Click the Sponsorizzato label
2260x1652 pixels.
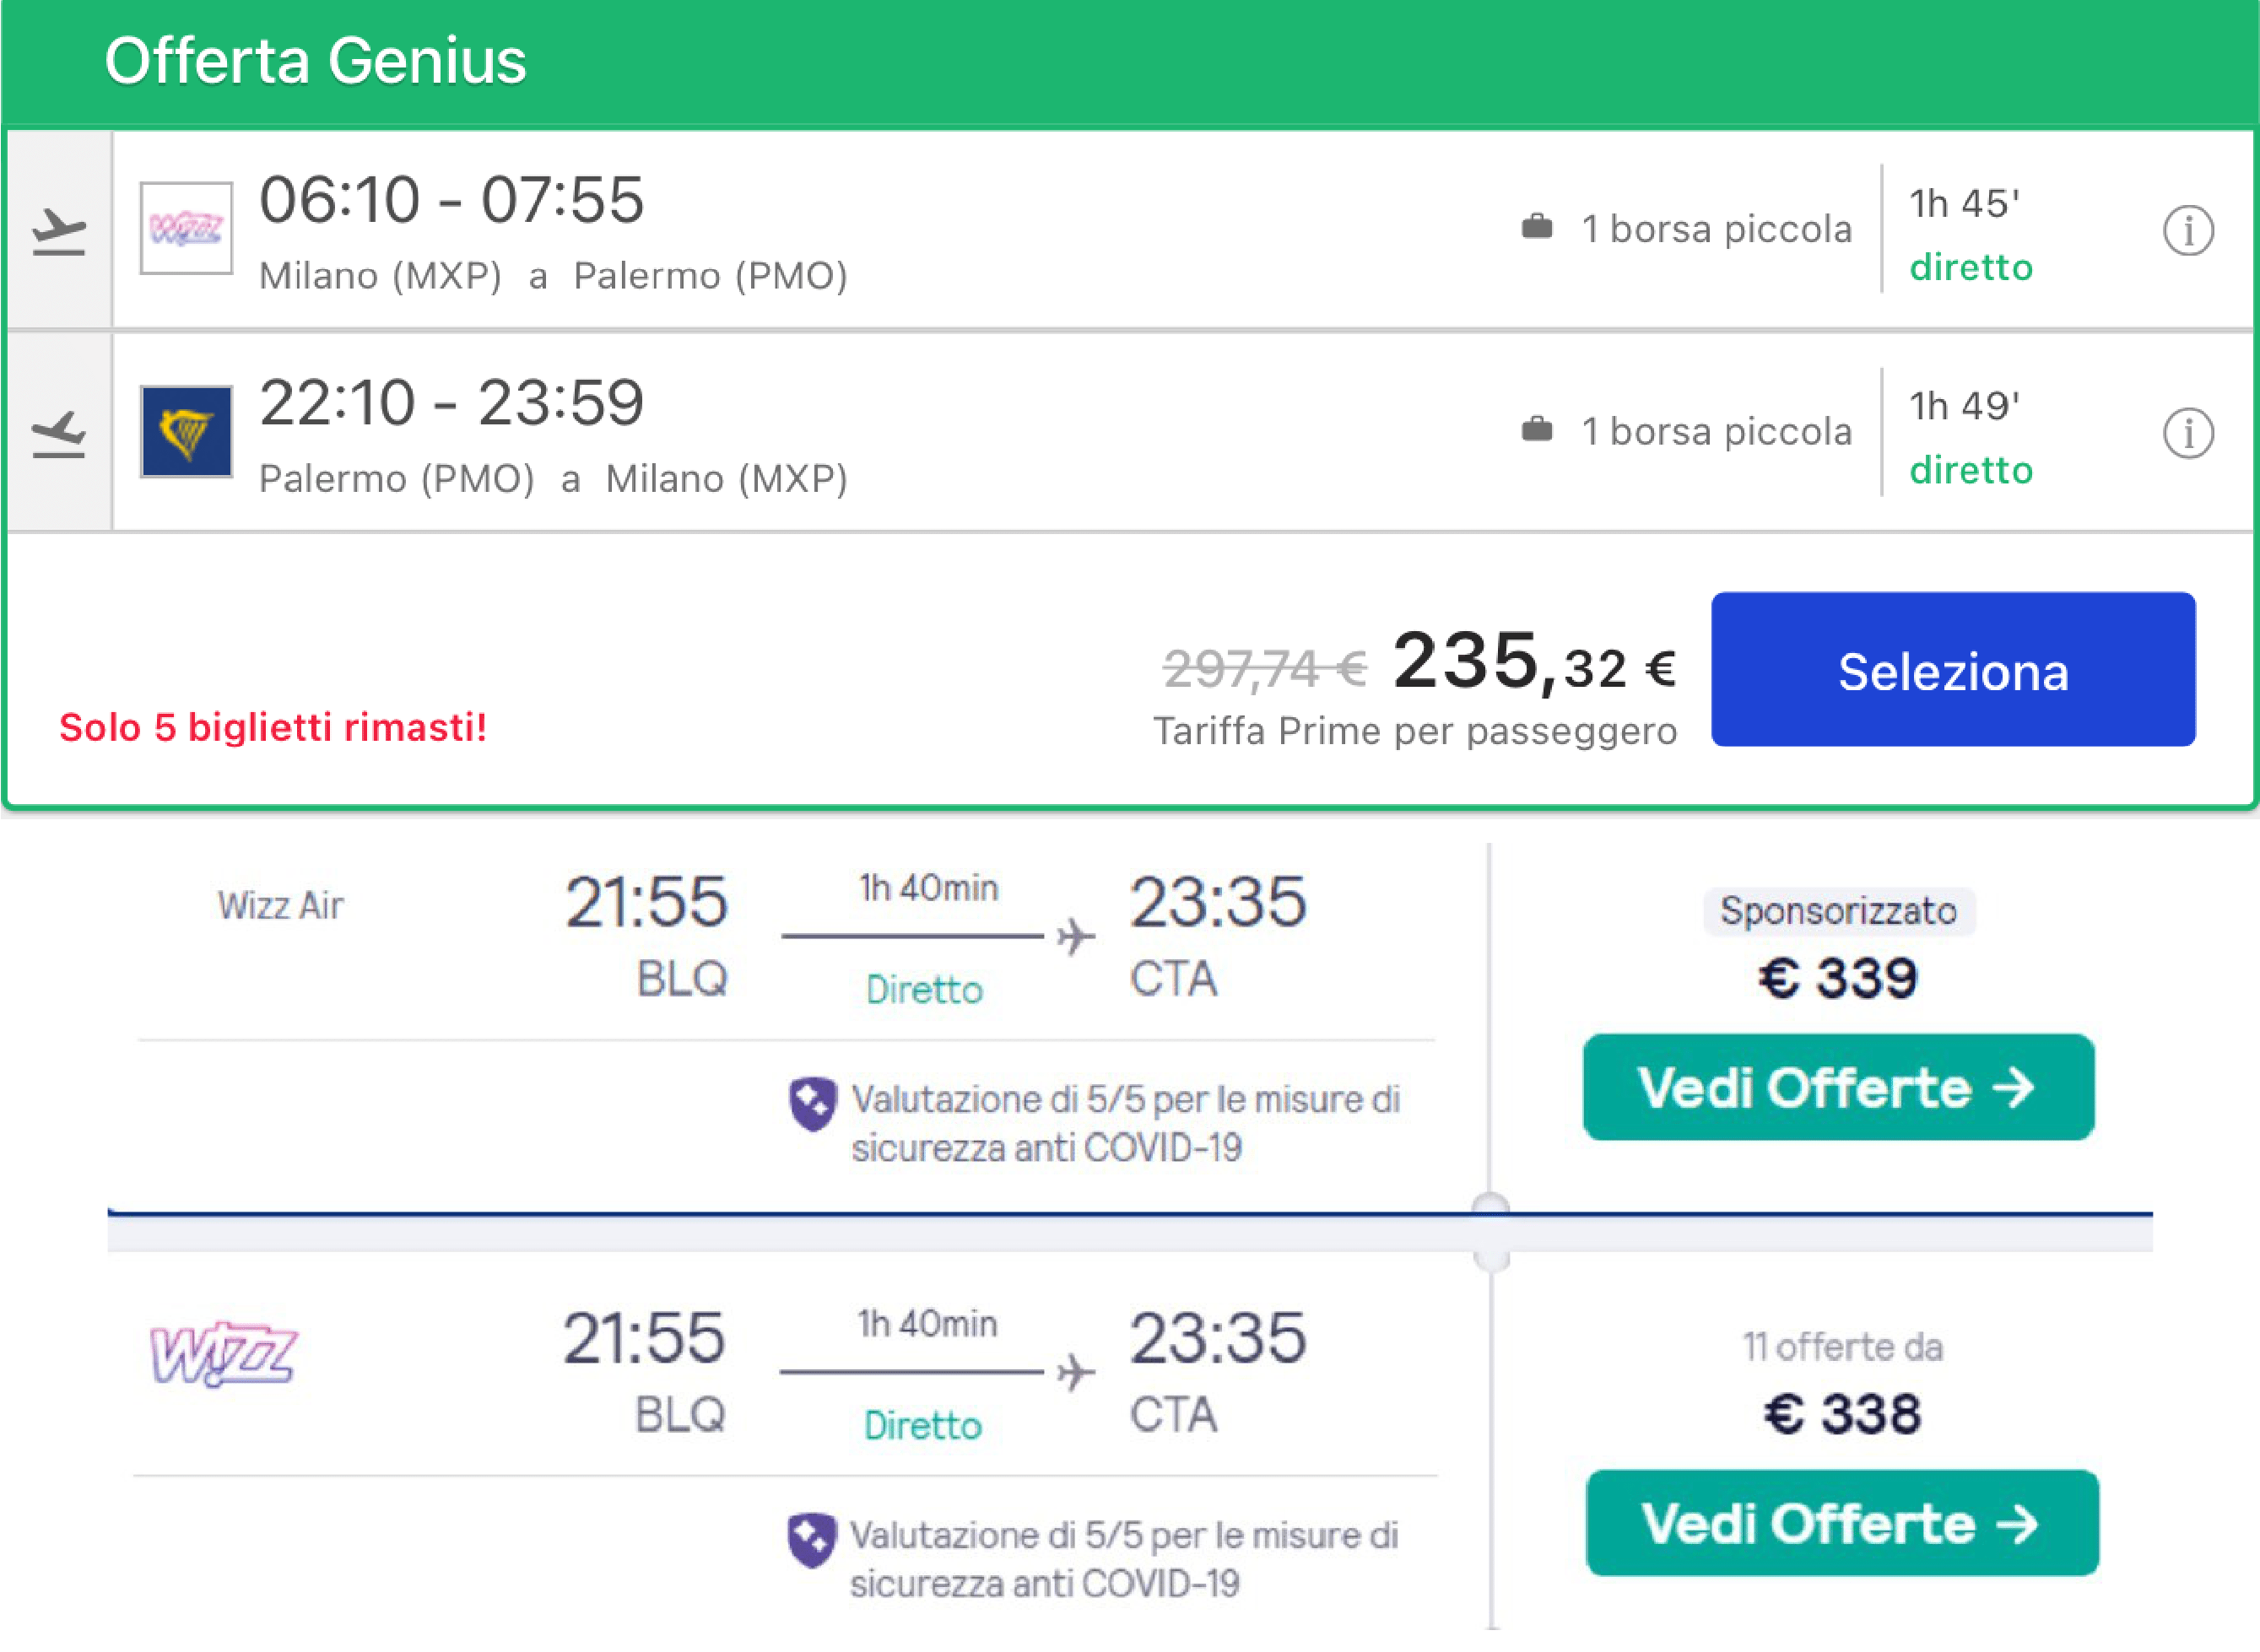click(x=1838, y=911)
